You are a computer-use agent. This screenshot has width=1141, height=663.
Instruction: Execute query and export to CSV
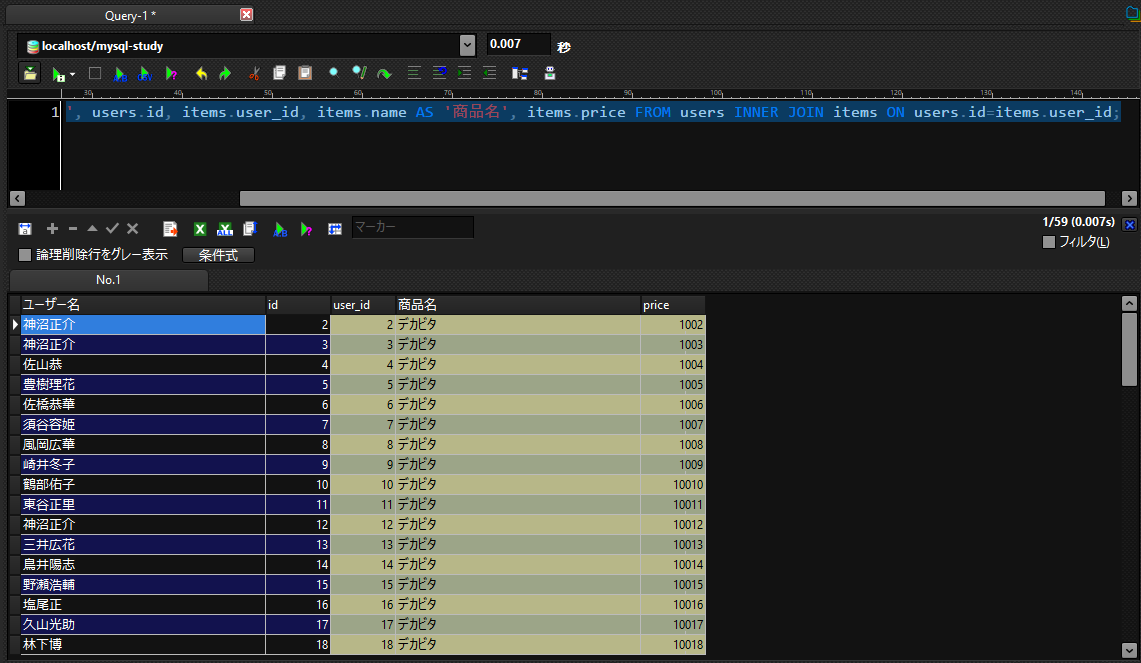(x=145, y=74)
